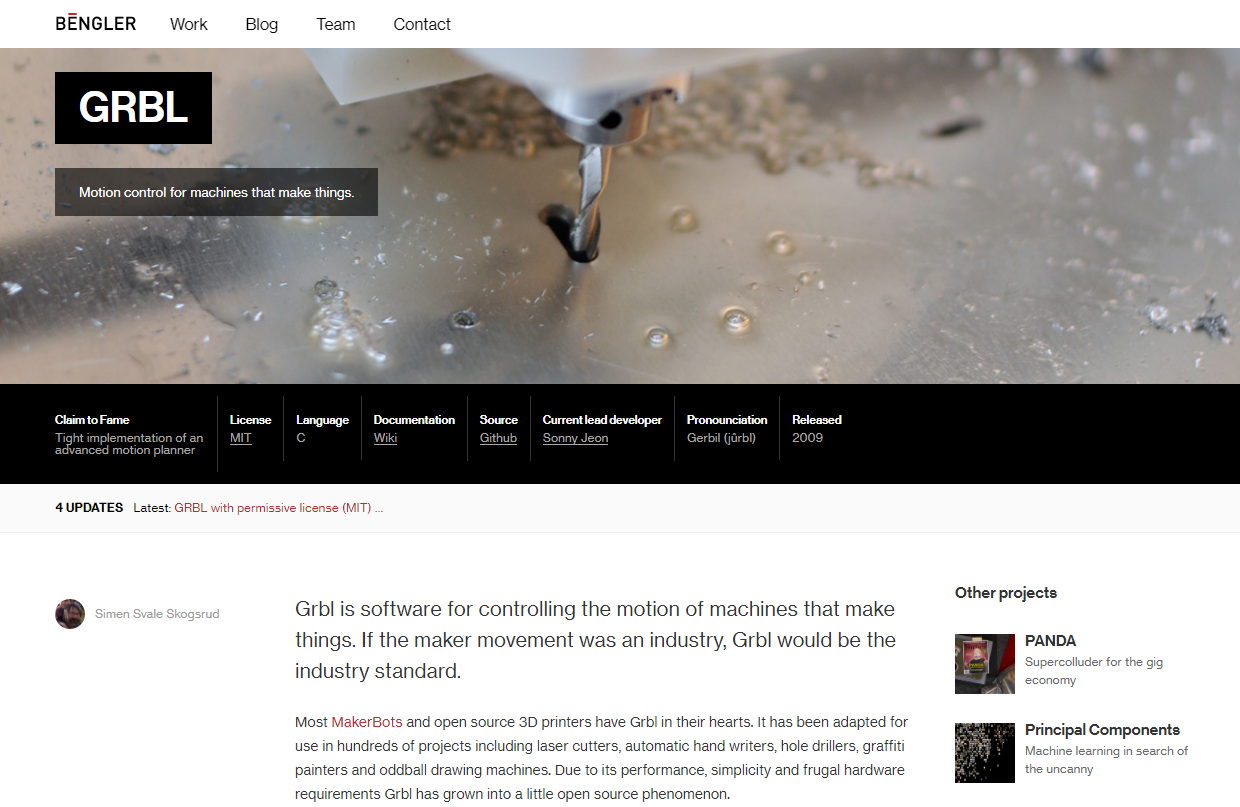Open the Principal Components title link
The width and height of the screenshot is (1240, 807).
(x=1102, y=730)
